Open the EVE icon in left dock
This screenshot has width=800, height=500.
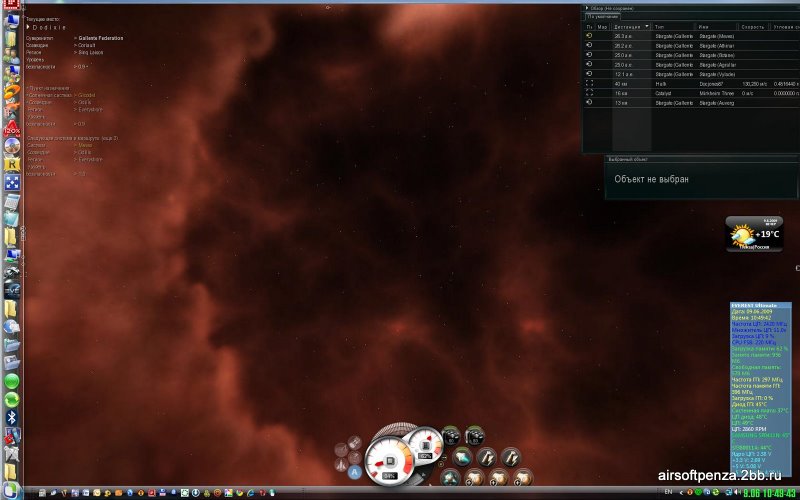[12, 290]
